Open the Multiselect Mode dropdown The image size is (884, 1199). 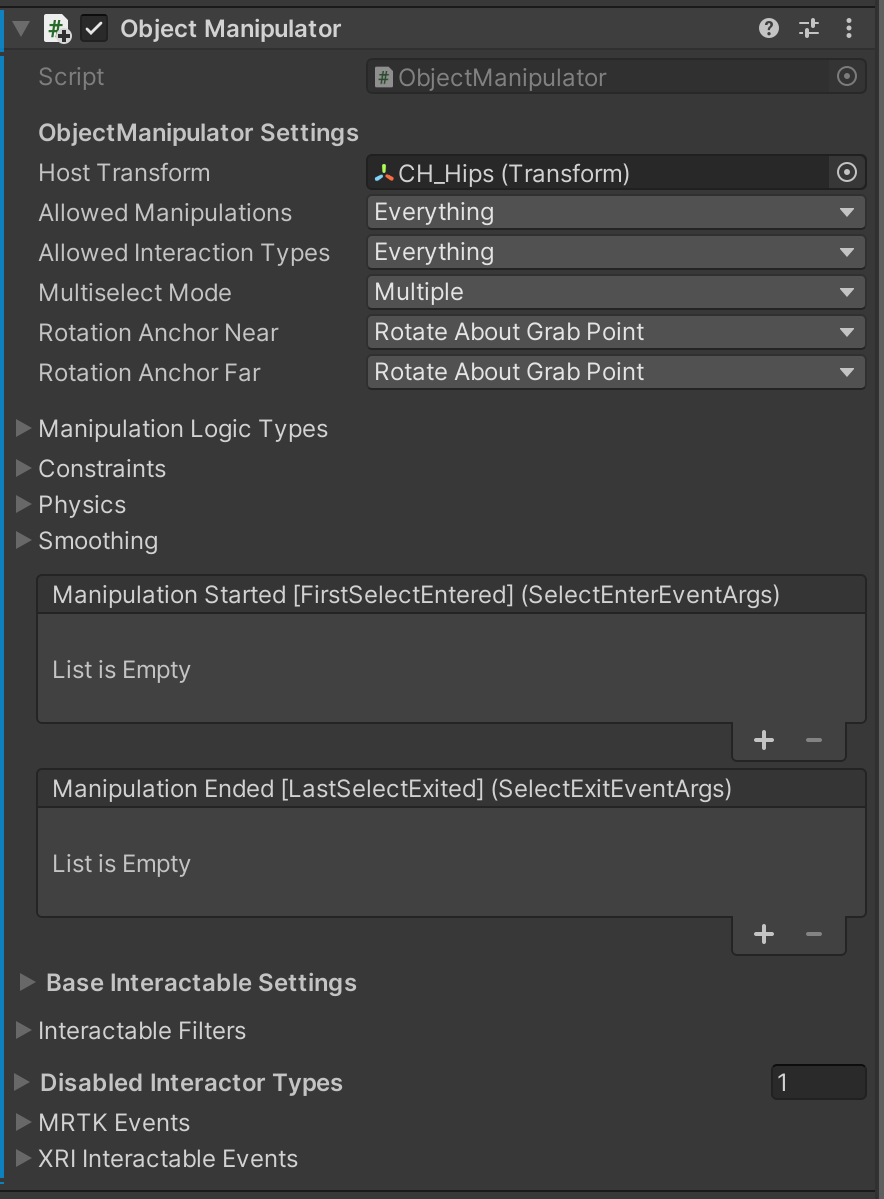pos(615,292)
